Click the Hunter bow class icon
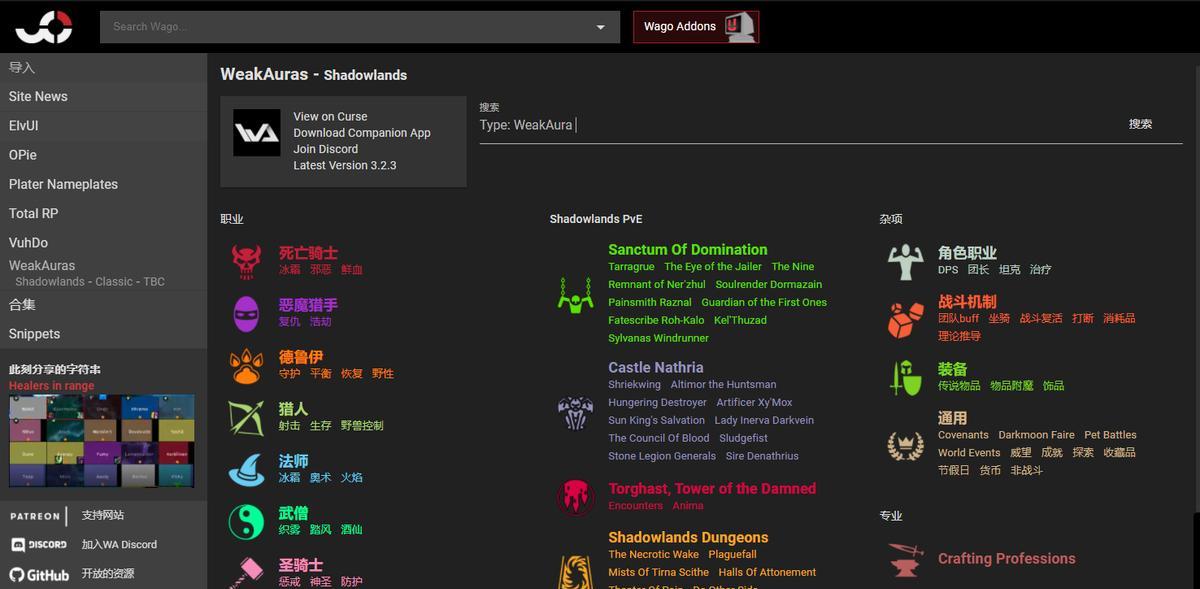1200x589 pixels. coord(246,417)
